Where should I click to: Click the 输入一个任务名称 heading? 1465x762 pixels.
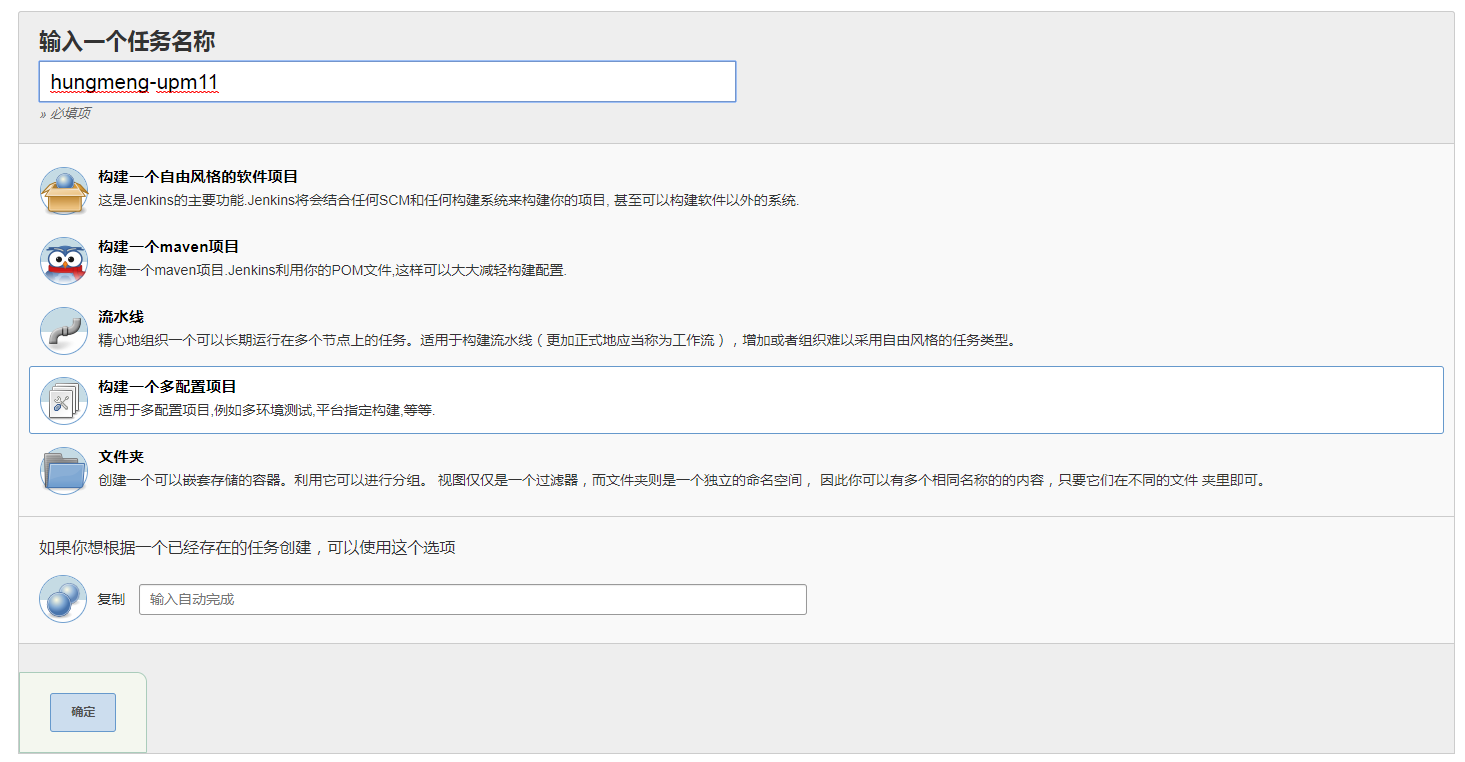127,41
